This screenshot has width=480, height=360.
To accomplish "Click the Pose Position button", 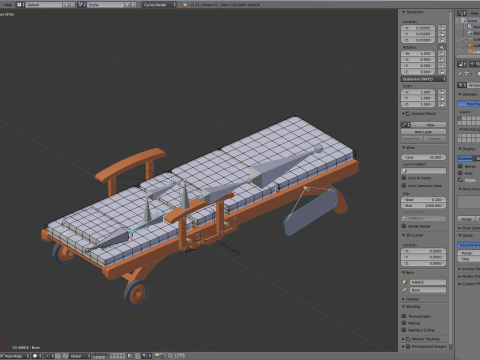I will (469, 104).
